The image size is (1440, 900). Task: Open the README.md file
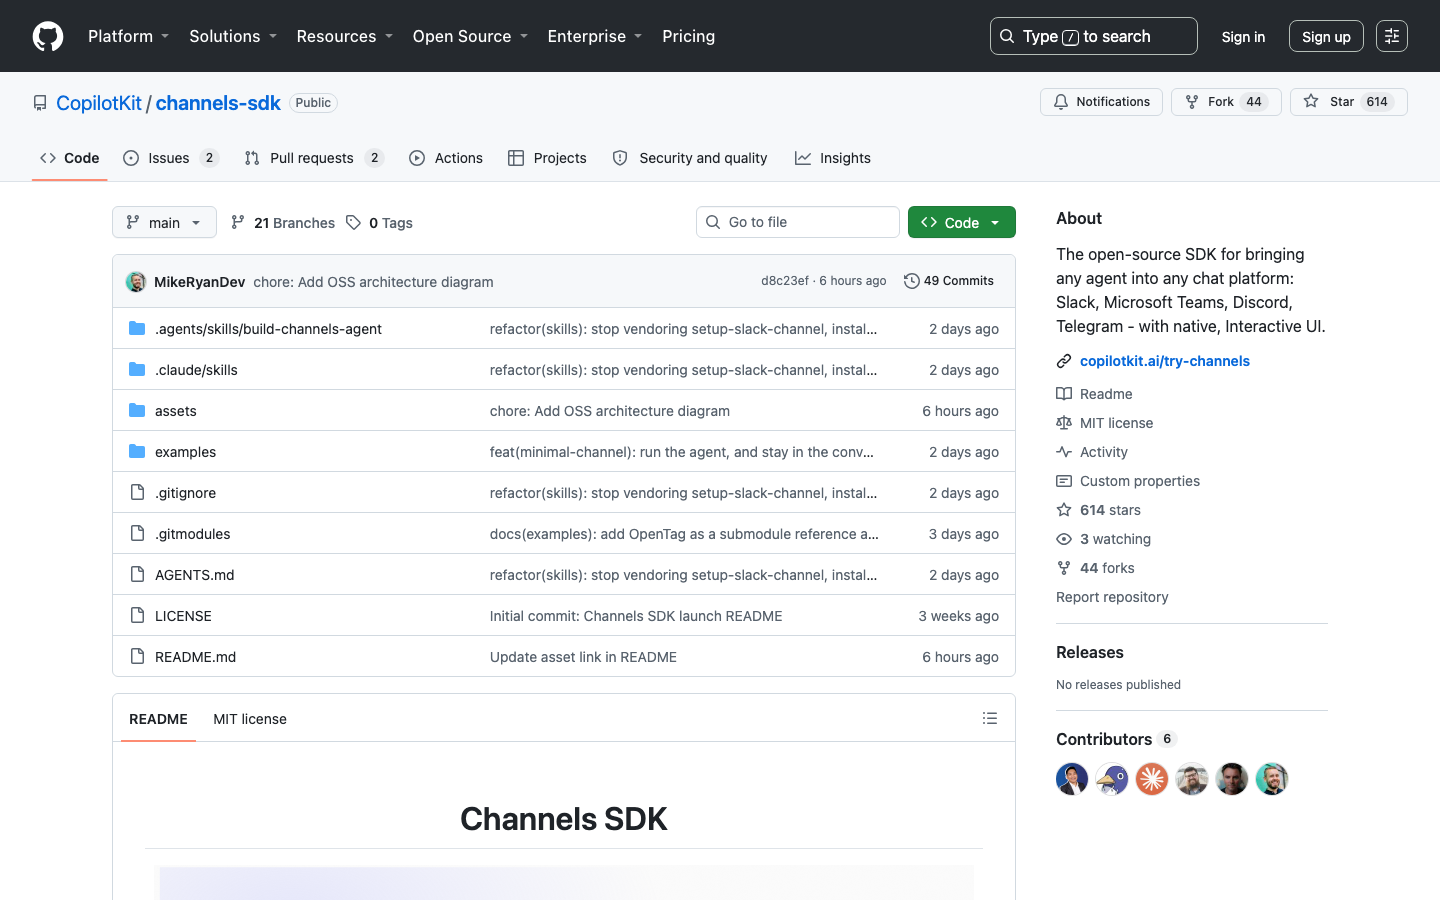(195, 657)
